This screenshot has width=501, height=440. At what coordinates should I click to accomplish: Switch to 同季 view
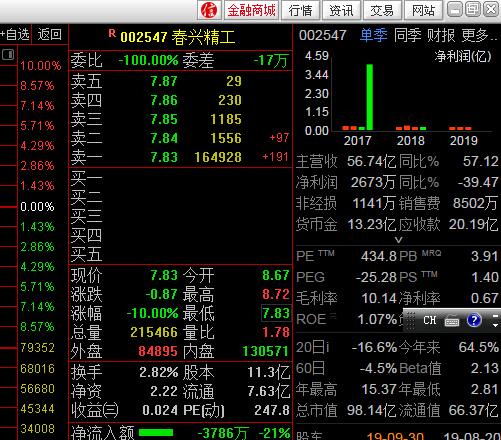point(408,35)
